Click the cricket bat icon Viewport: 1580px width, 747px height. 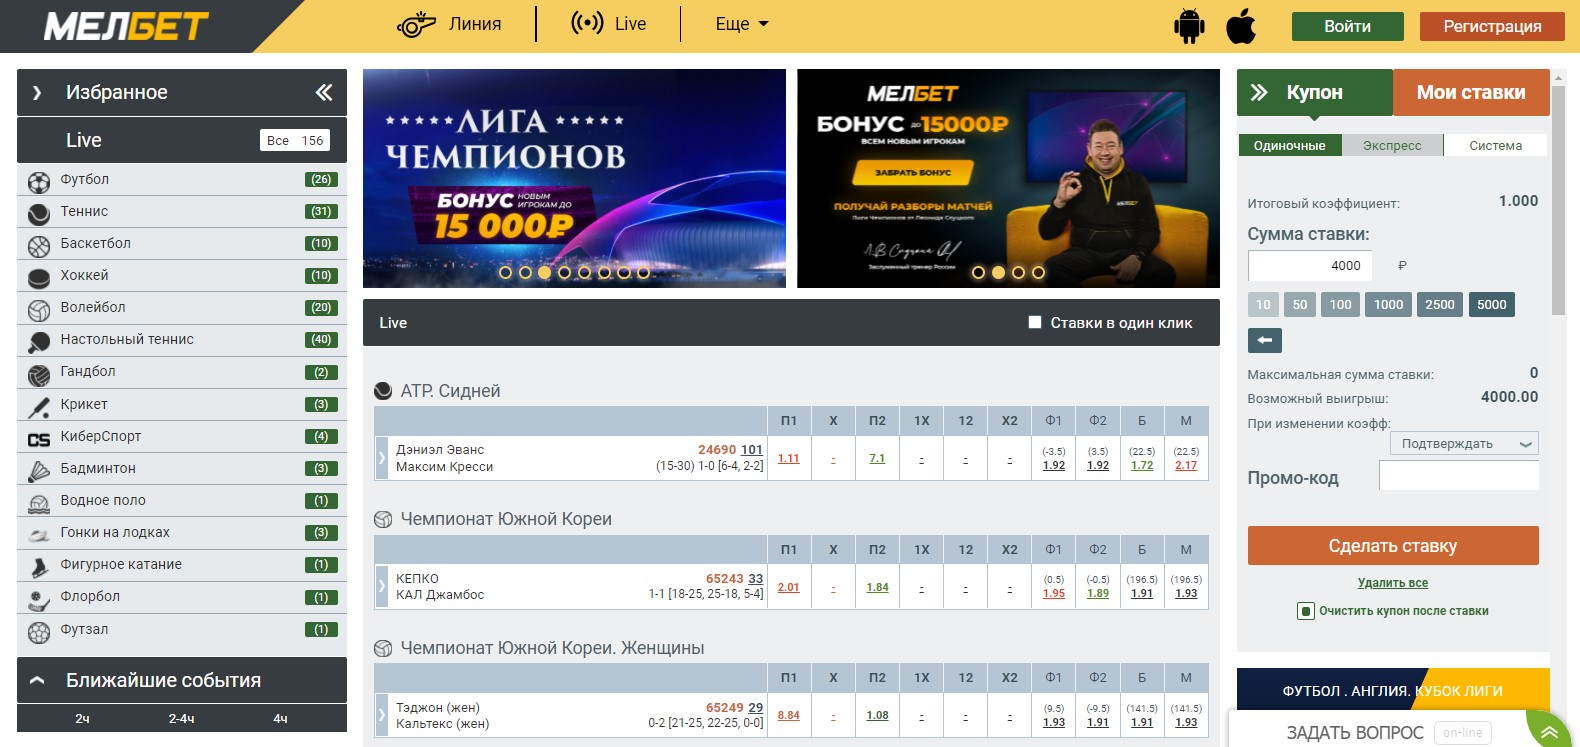39,406
